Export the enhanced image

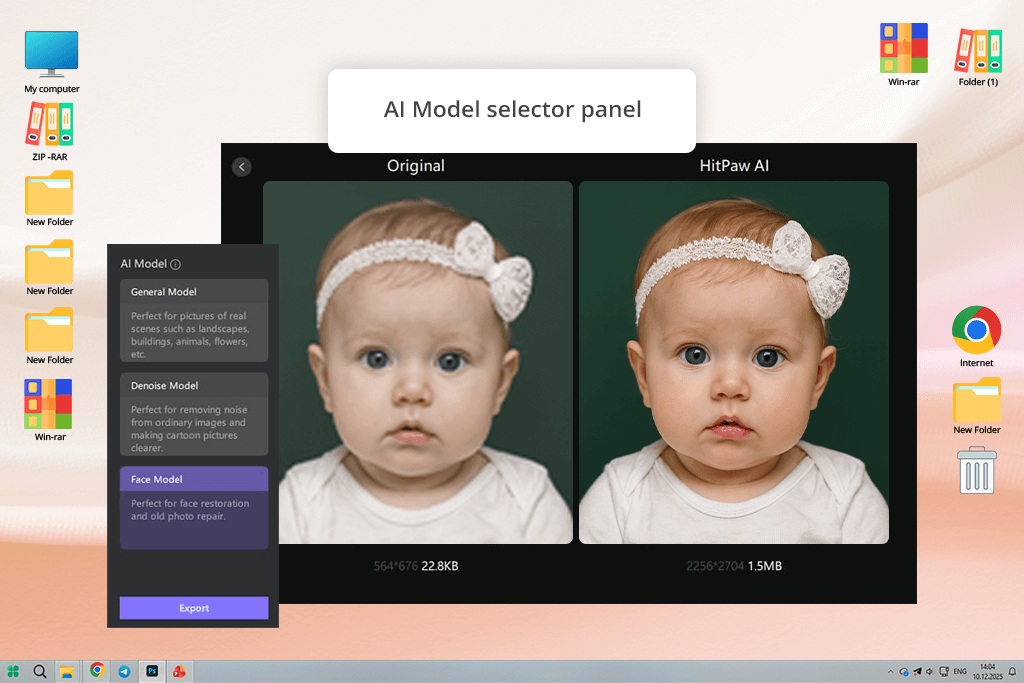point(194,608)
